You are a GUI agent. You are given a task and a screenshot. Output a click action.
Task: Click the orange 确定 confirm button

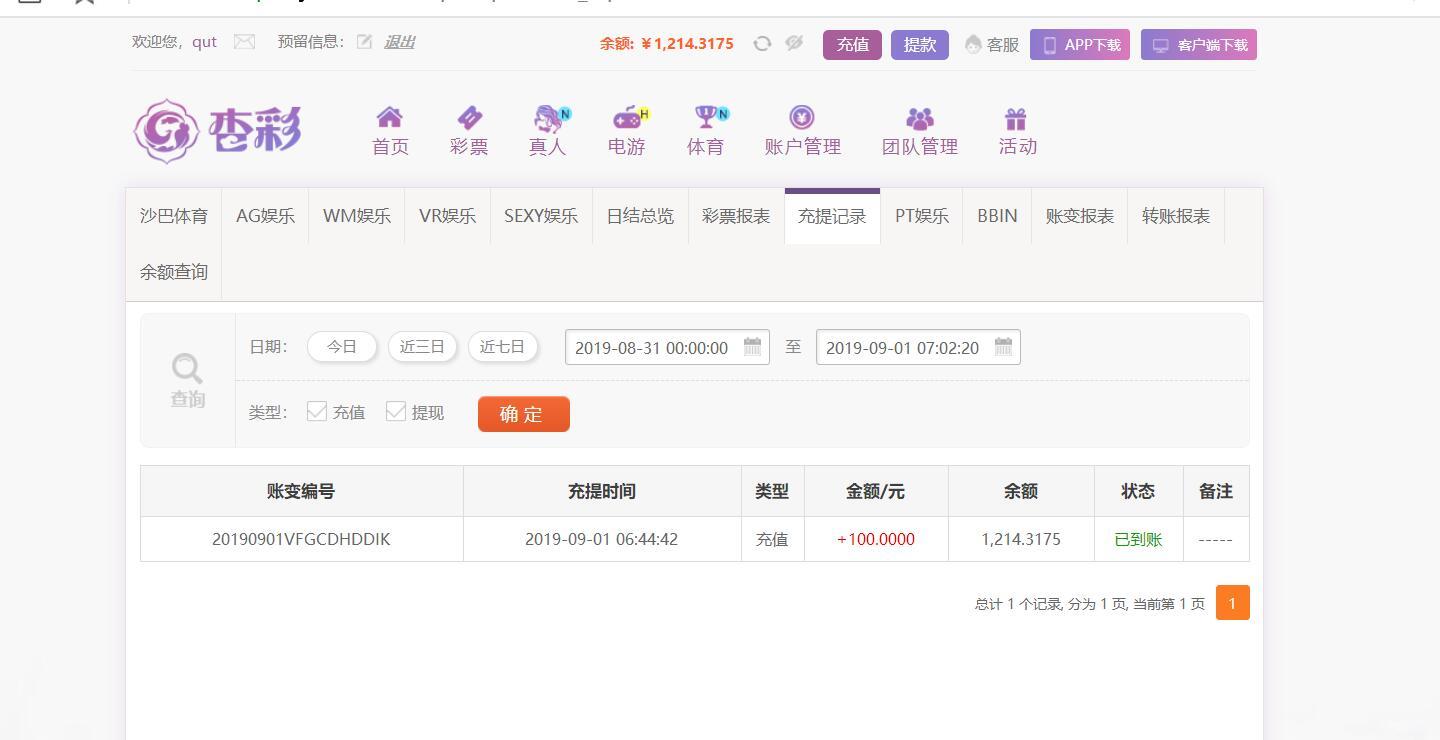click(x=524, y=414)
